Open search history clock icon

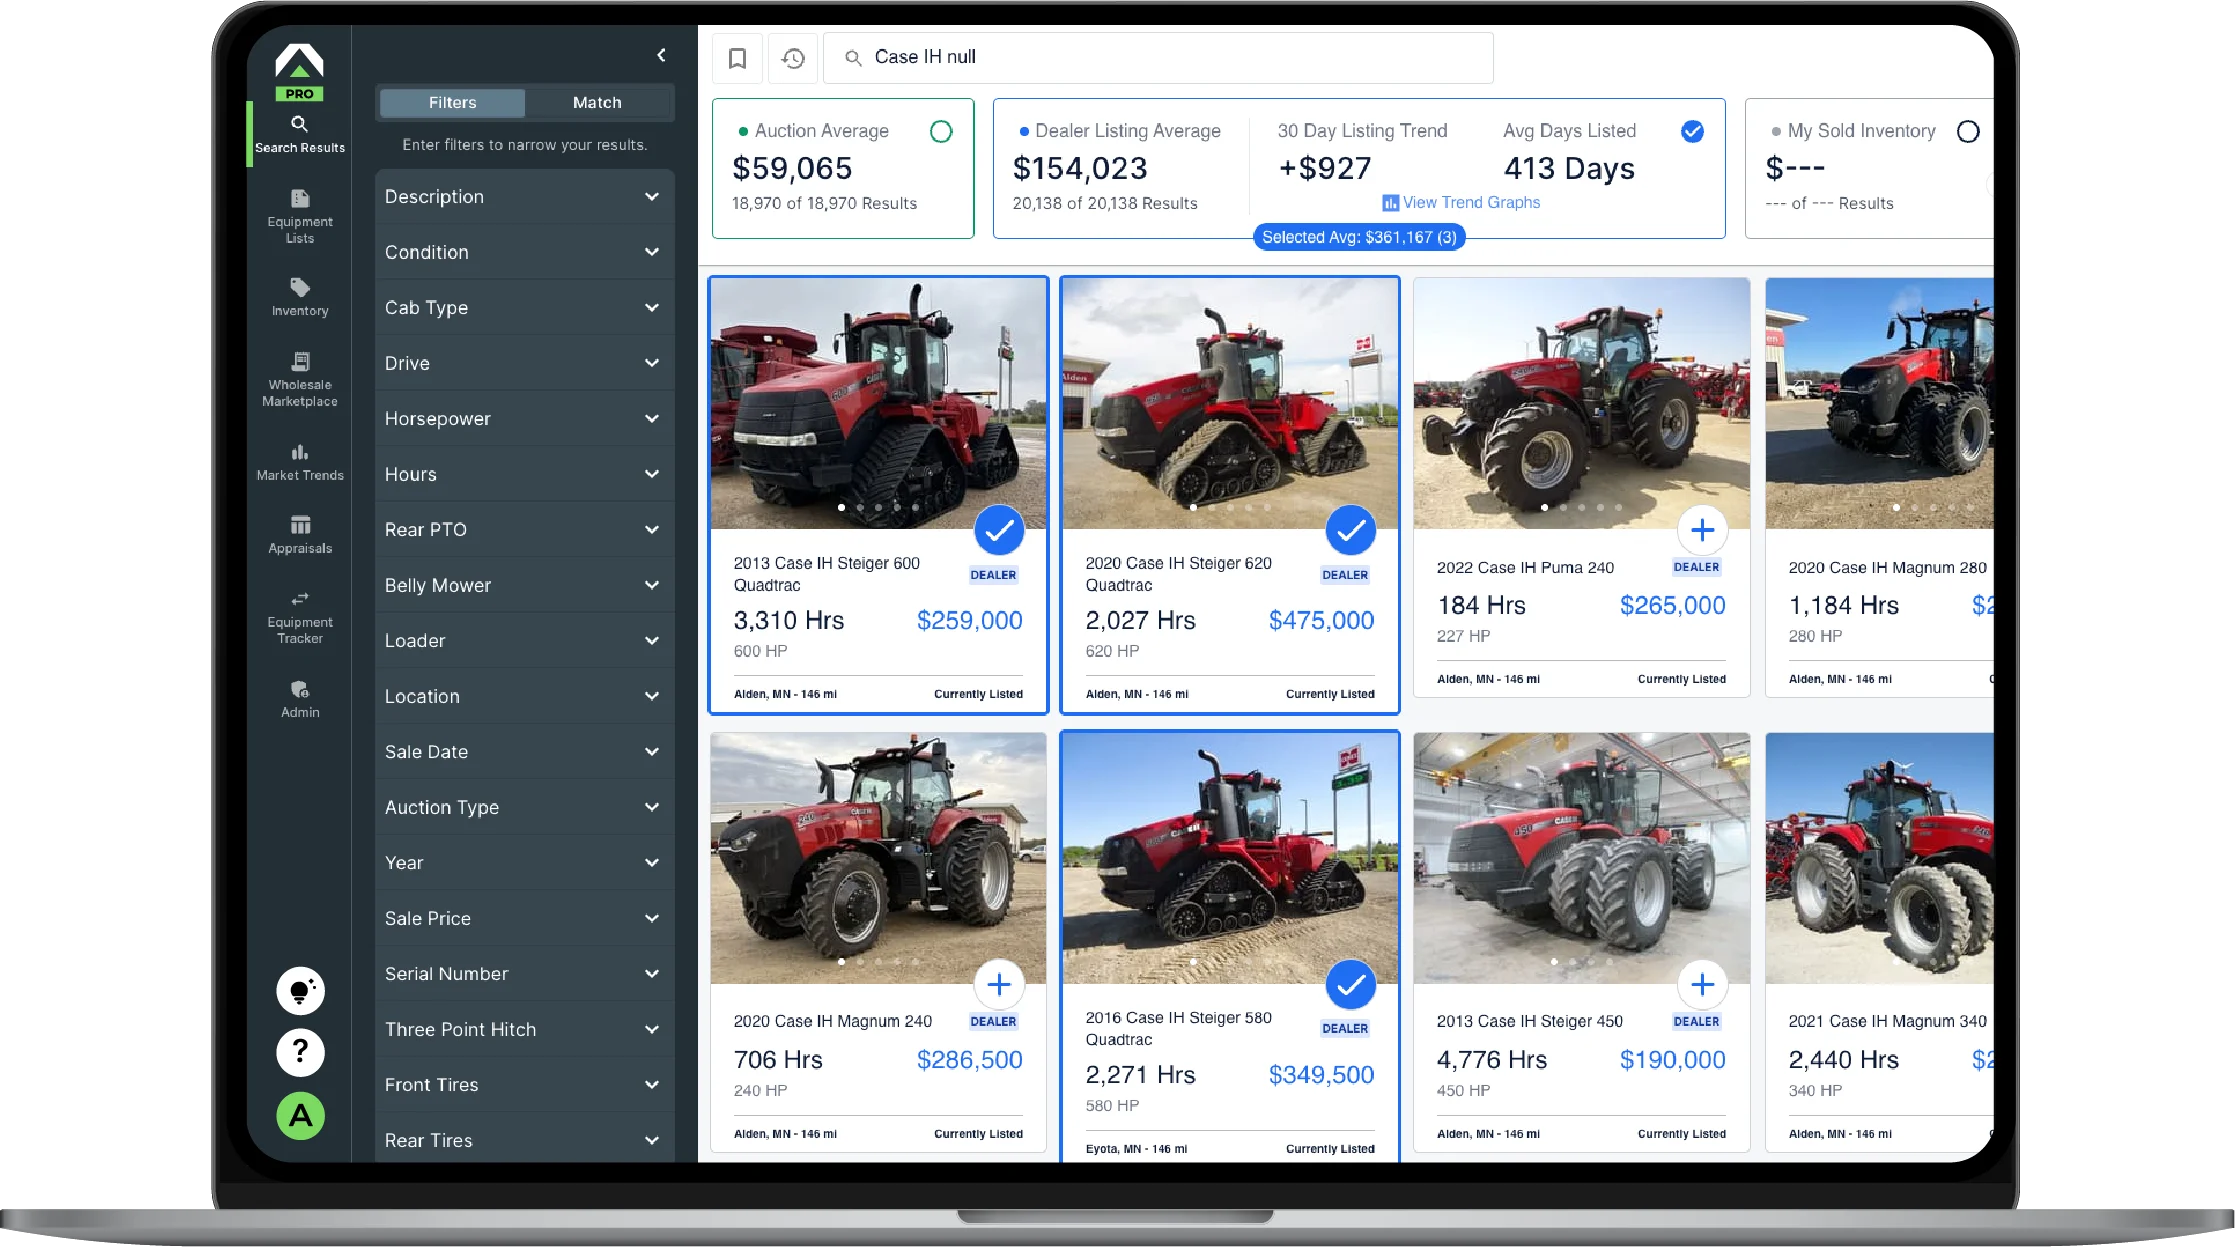[793, 58]
